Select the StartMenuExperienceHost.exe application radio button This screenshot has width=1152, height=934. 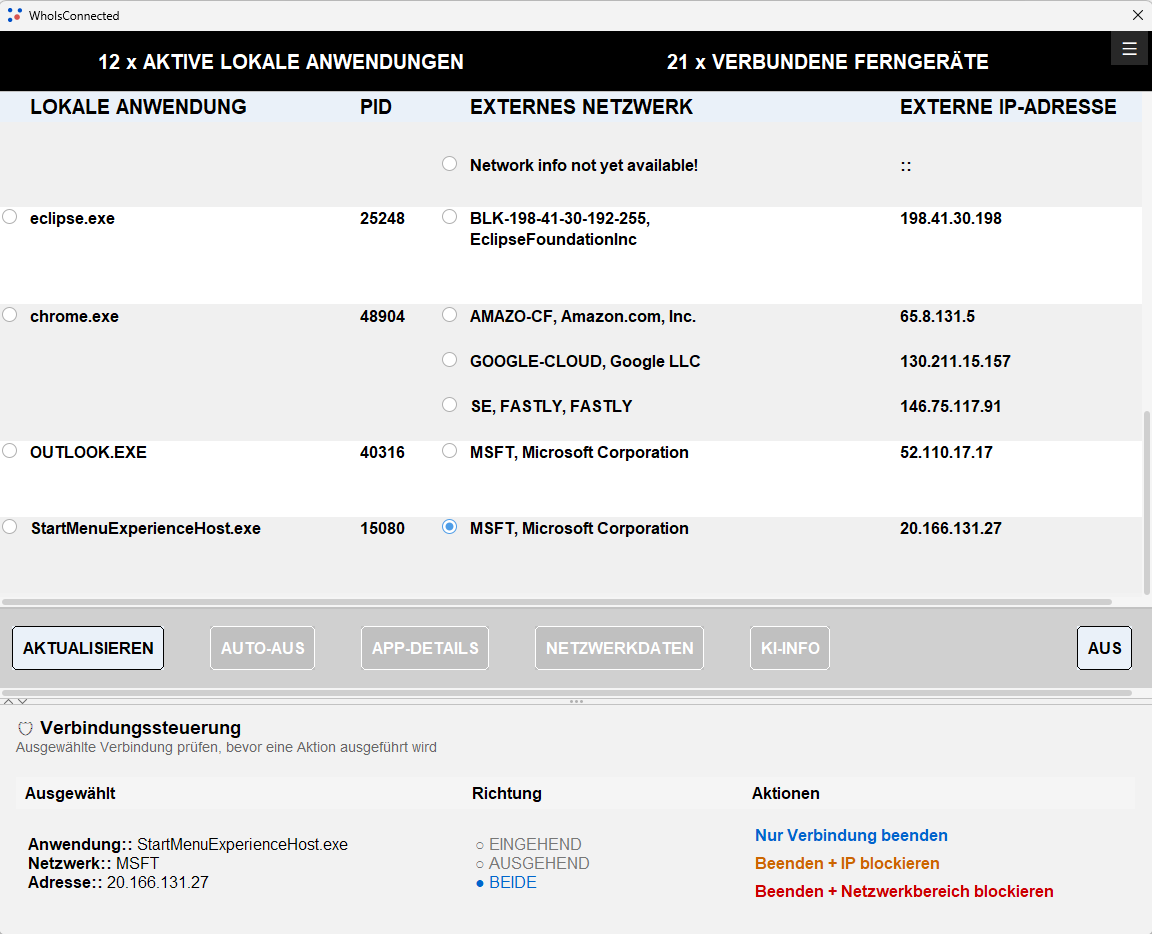click(x=10, y=527)
